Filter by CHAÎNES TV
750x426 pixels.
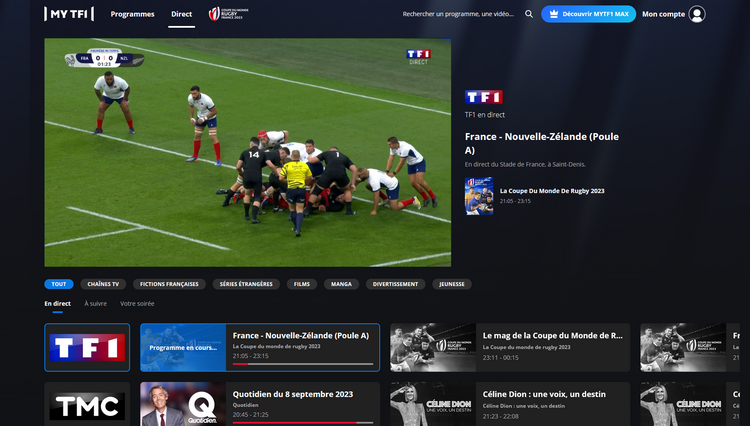[103, 284]
